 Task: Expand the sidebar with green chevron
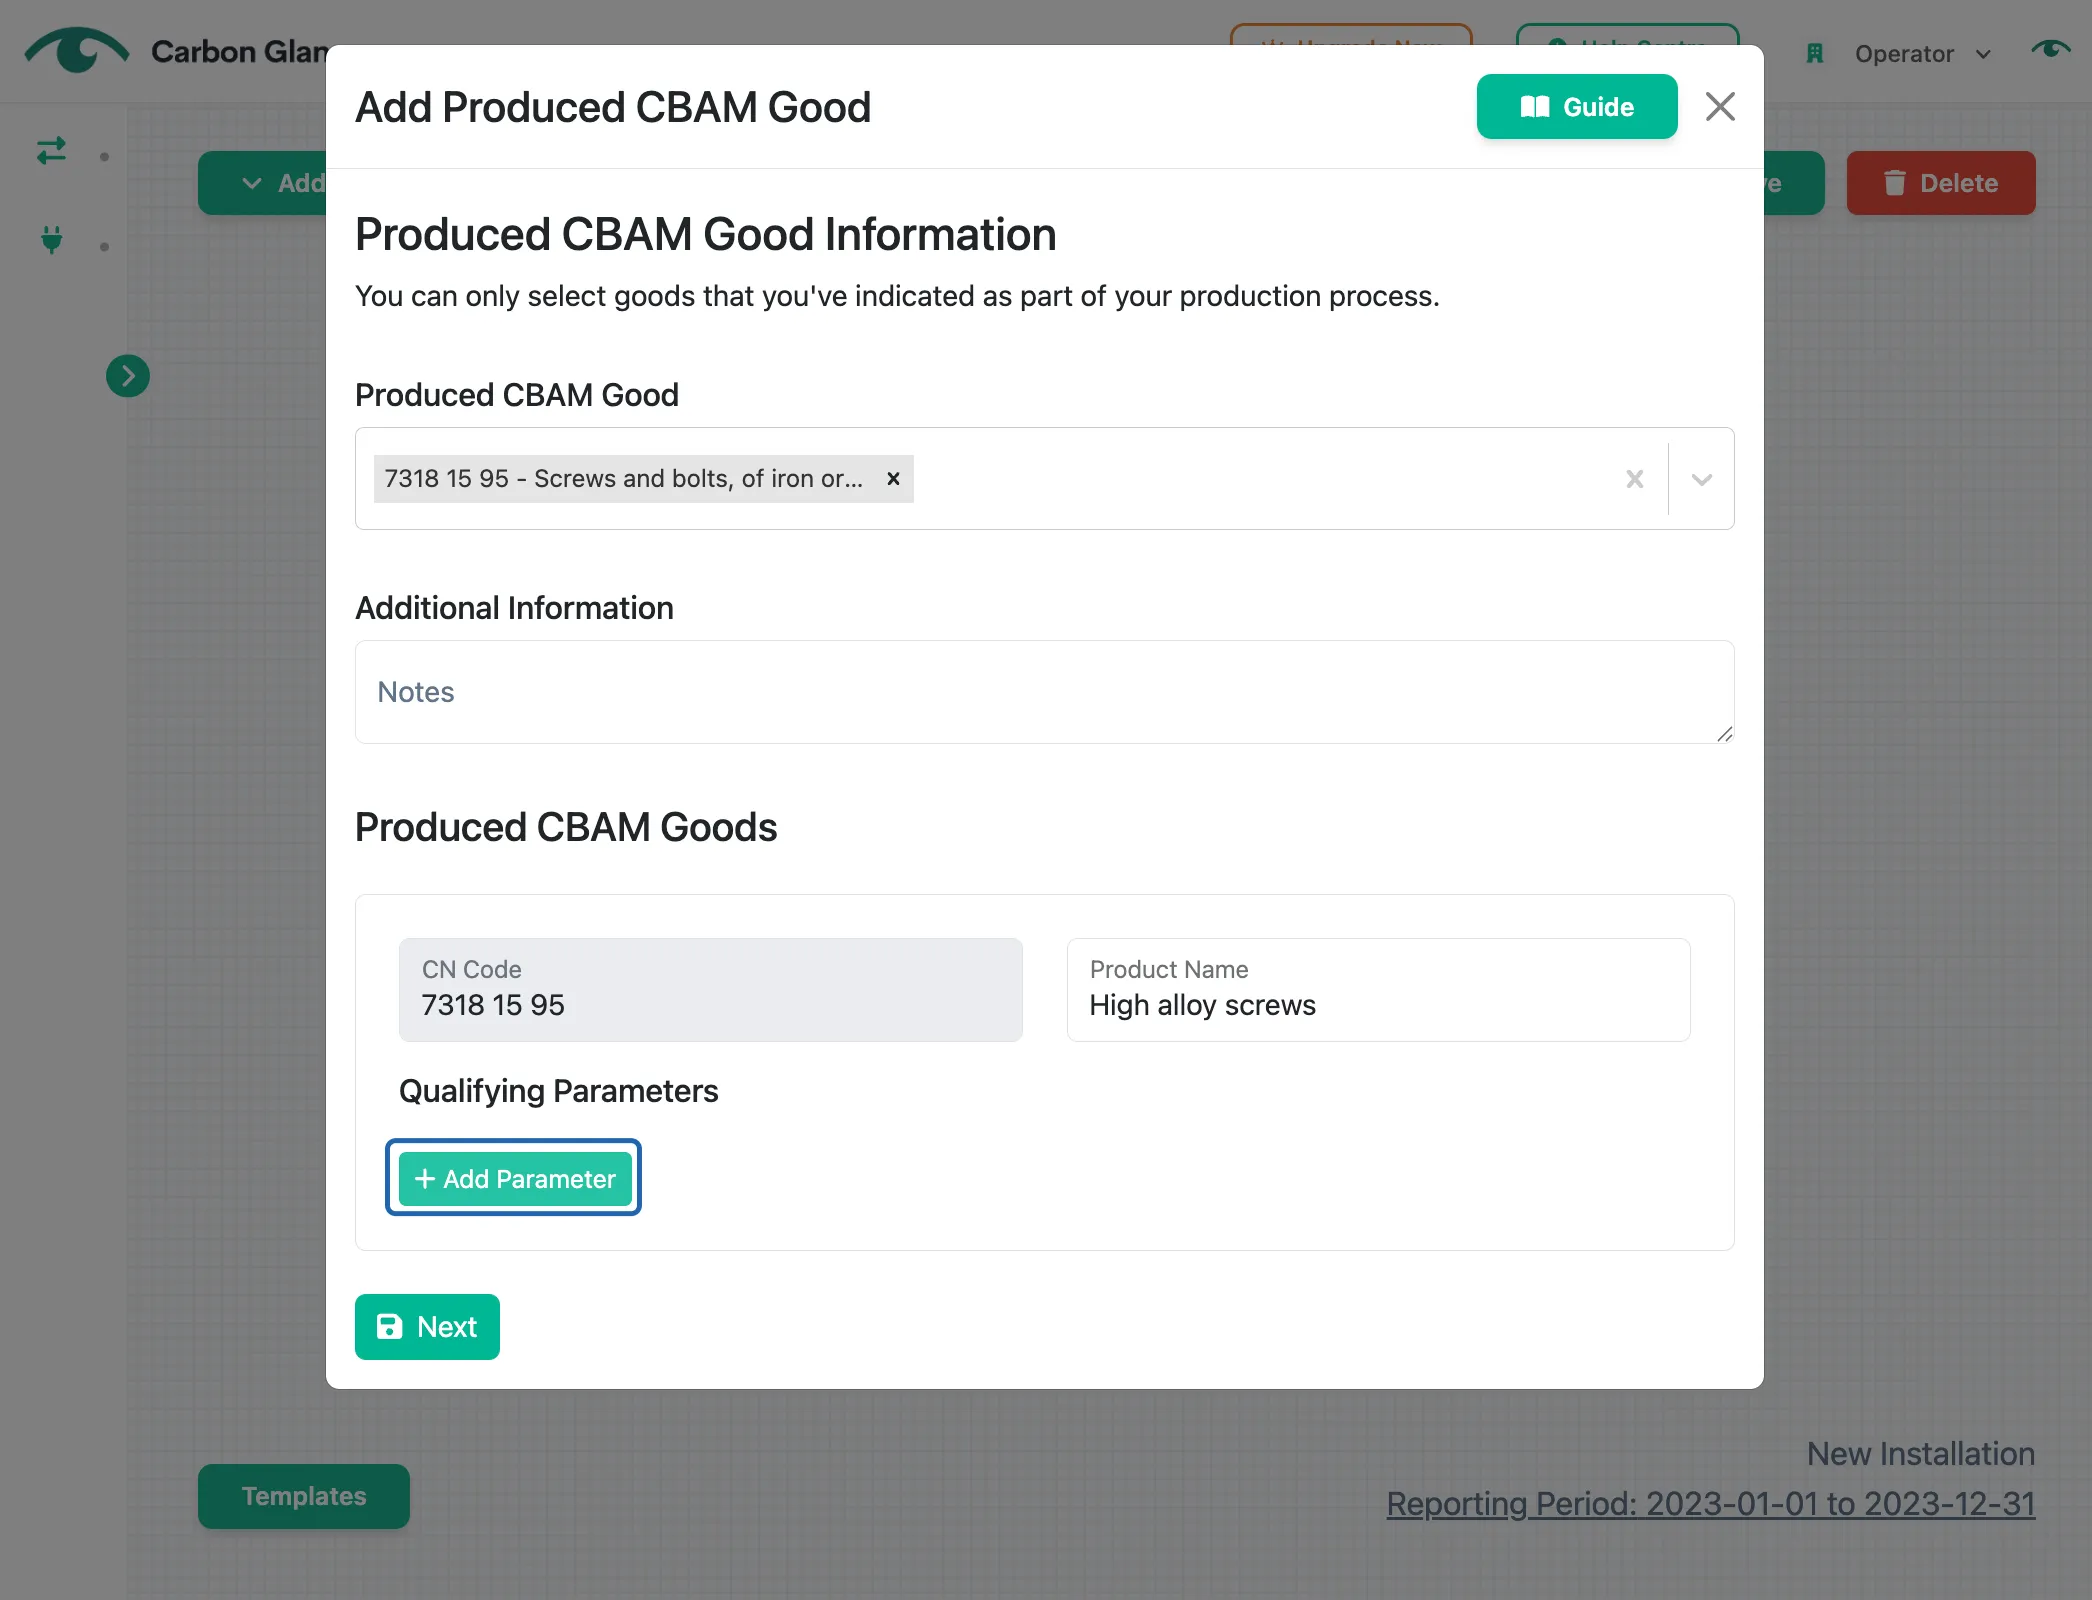pos(128,376)
